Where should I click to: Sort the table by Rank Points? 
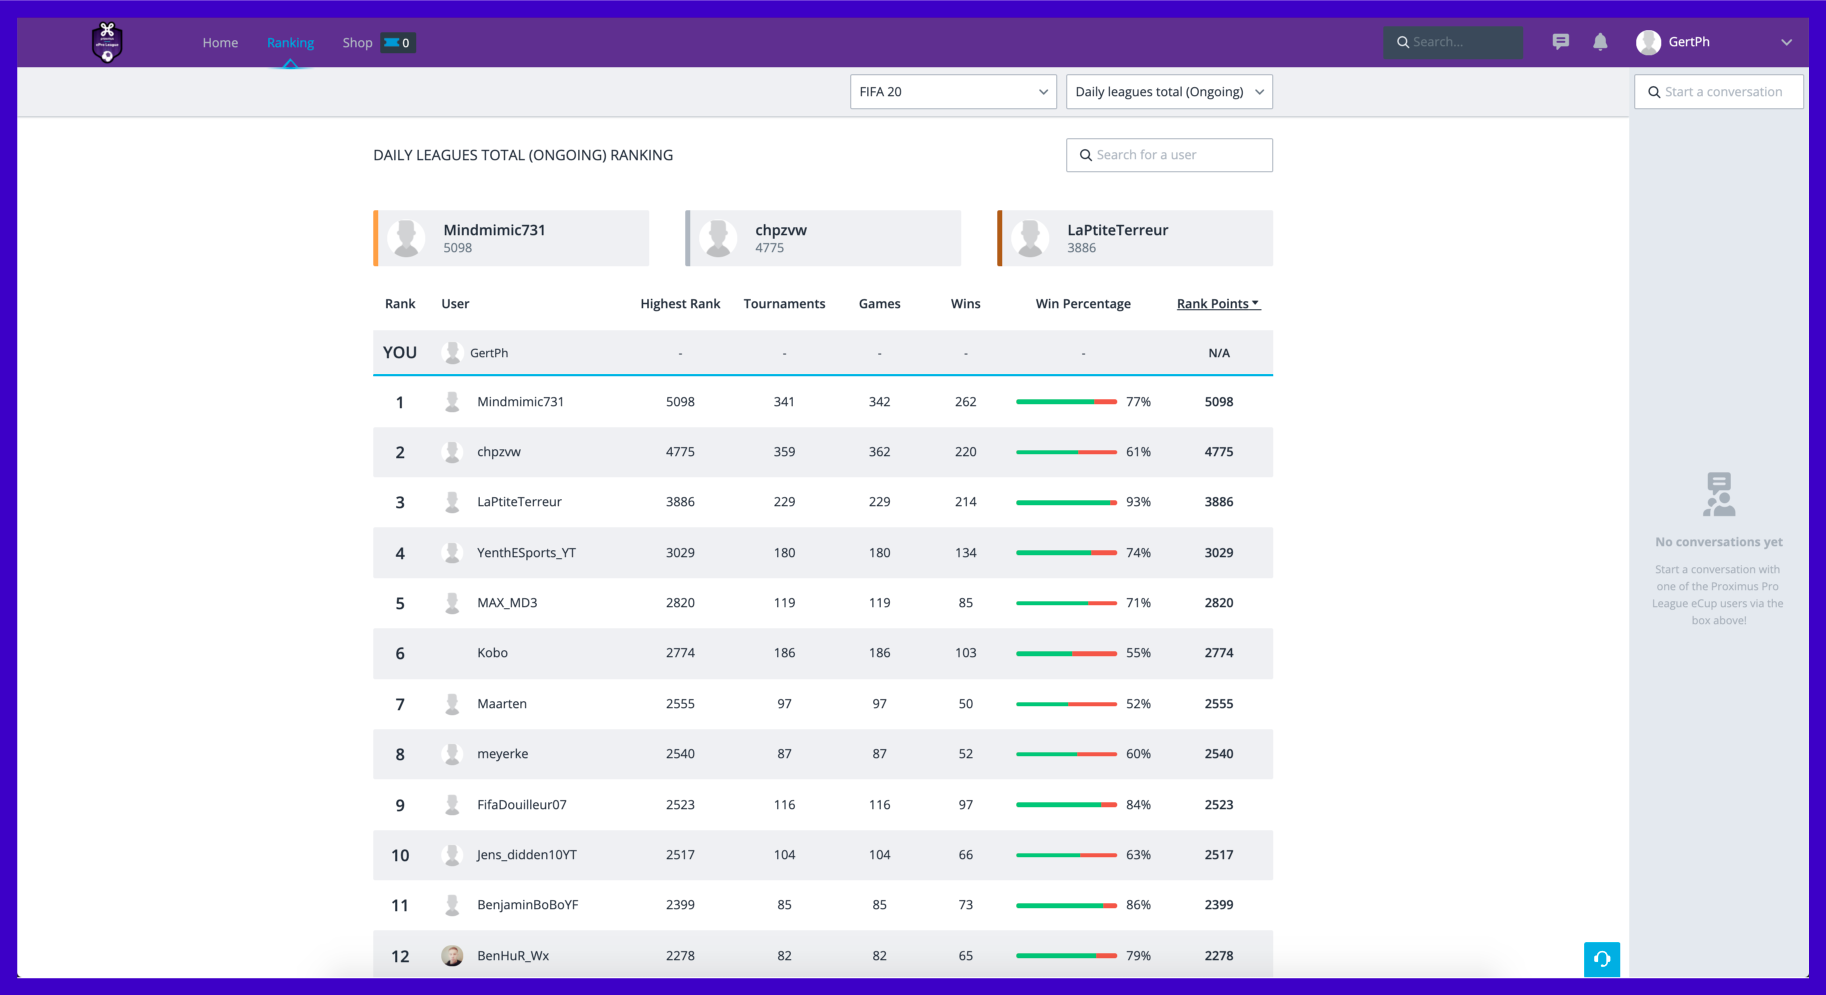(x=1217, y=303)
